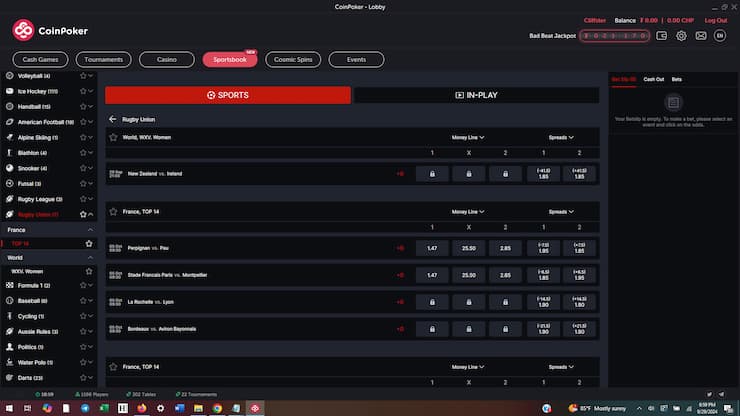Screen dimensions: 740x416
Task: Open the Windows Start menu
Action: (x=9, y=408)
